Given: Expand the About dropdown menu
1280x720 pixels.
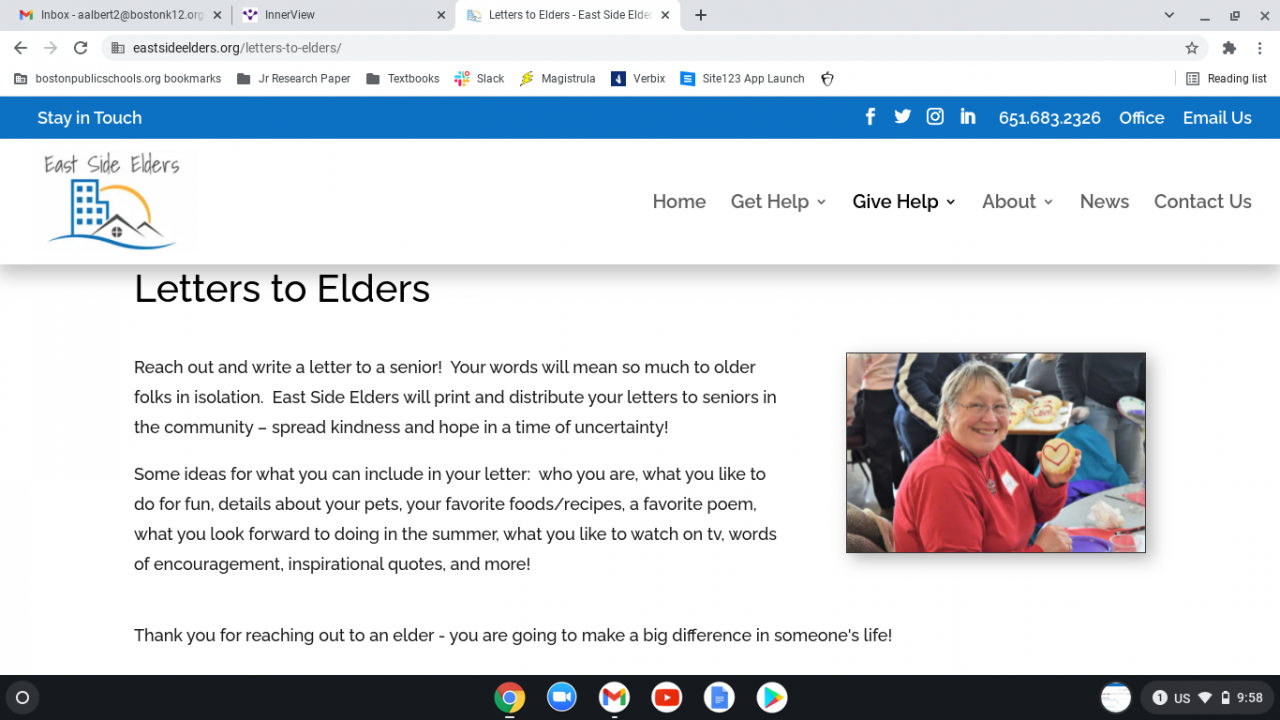Looking at the screenshot, I should [x=1018, y=201].
